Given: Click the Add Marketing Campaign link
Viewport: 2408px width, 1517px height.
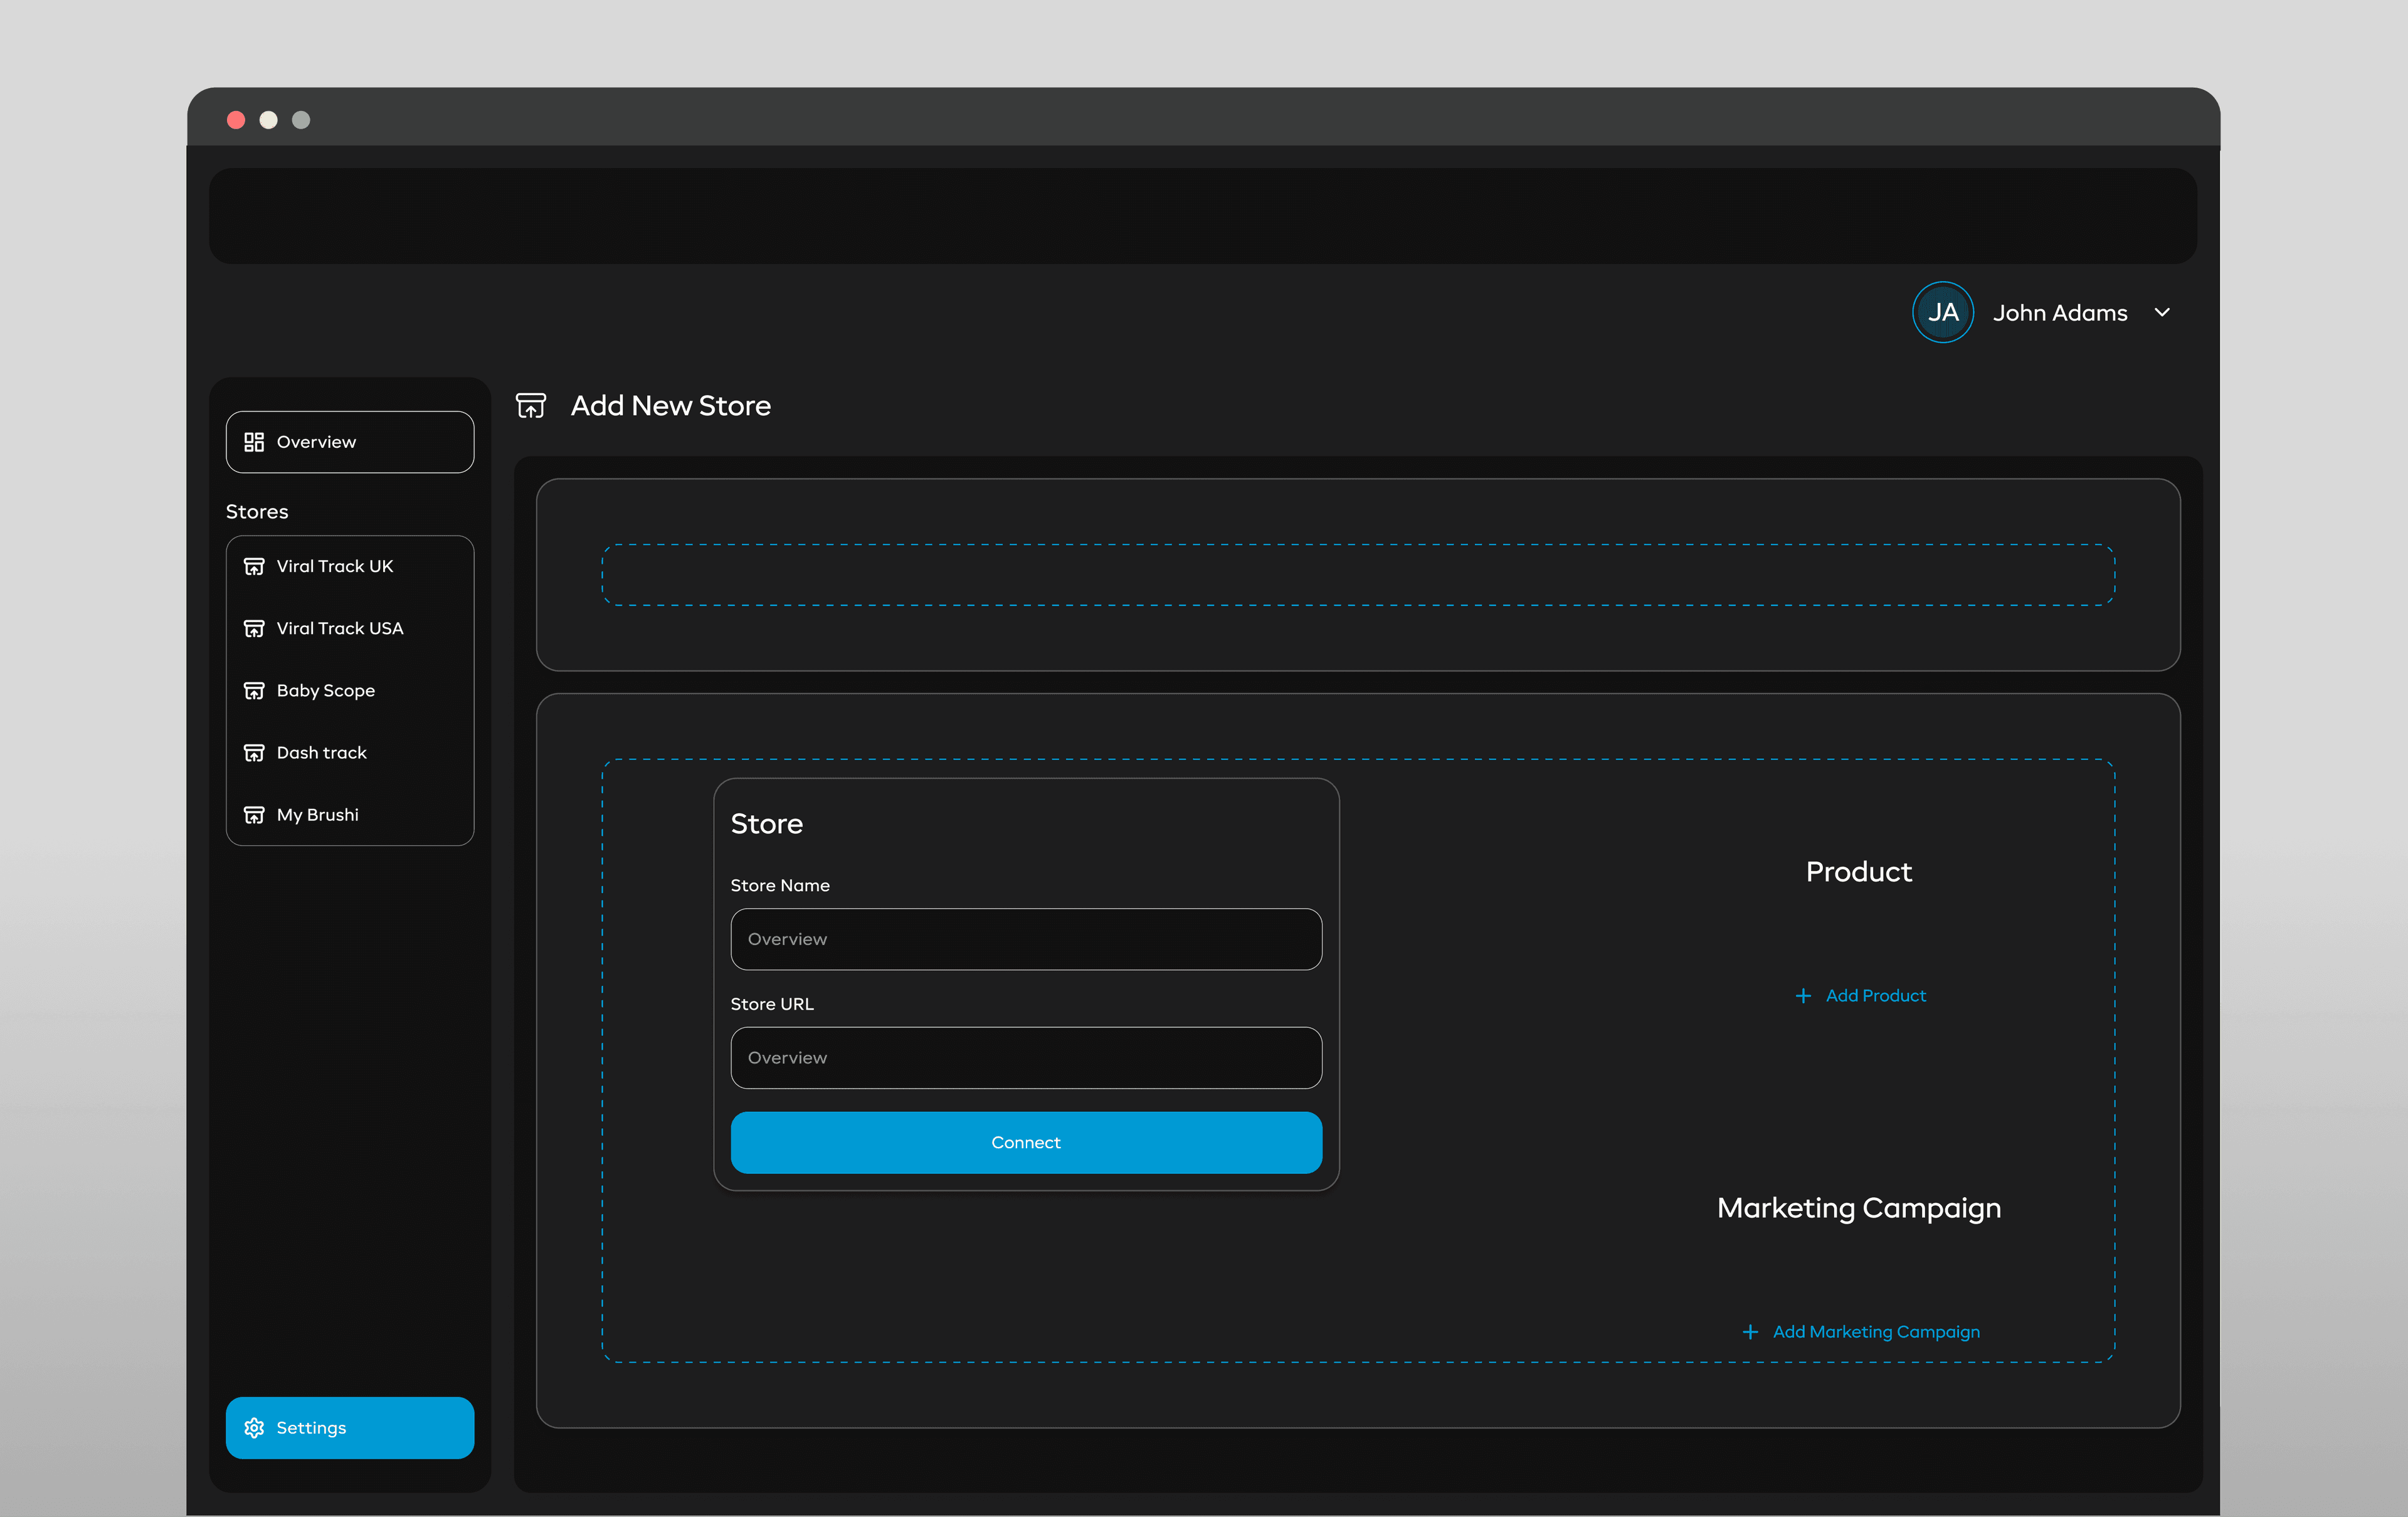Looking at the screenshot, I should pos(1860,1332).
